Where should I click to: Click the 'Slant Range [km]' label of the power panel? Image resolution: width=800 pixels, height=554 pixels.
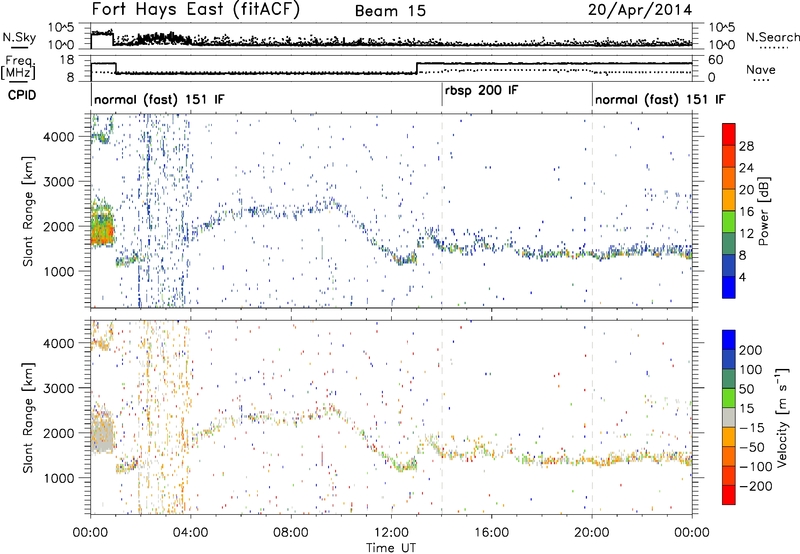pos(28,211)
